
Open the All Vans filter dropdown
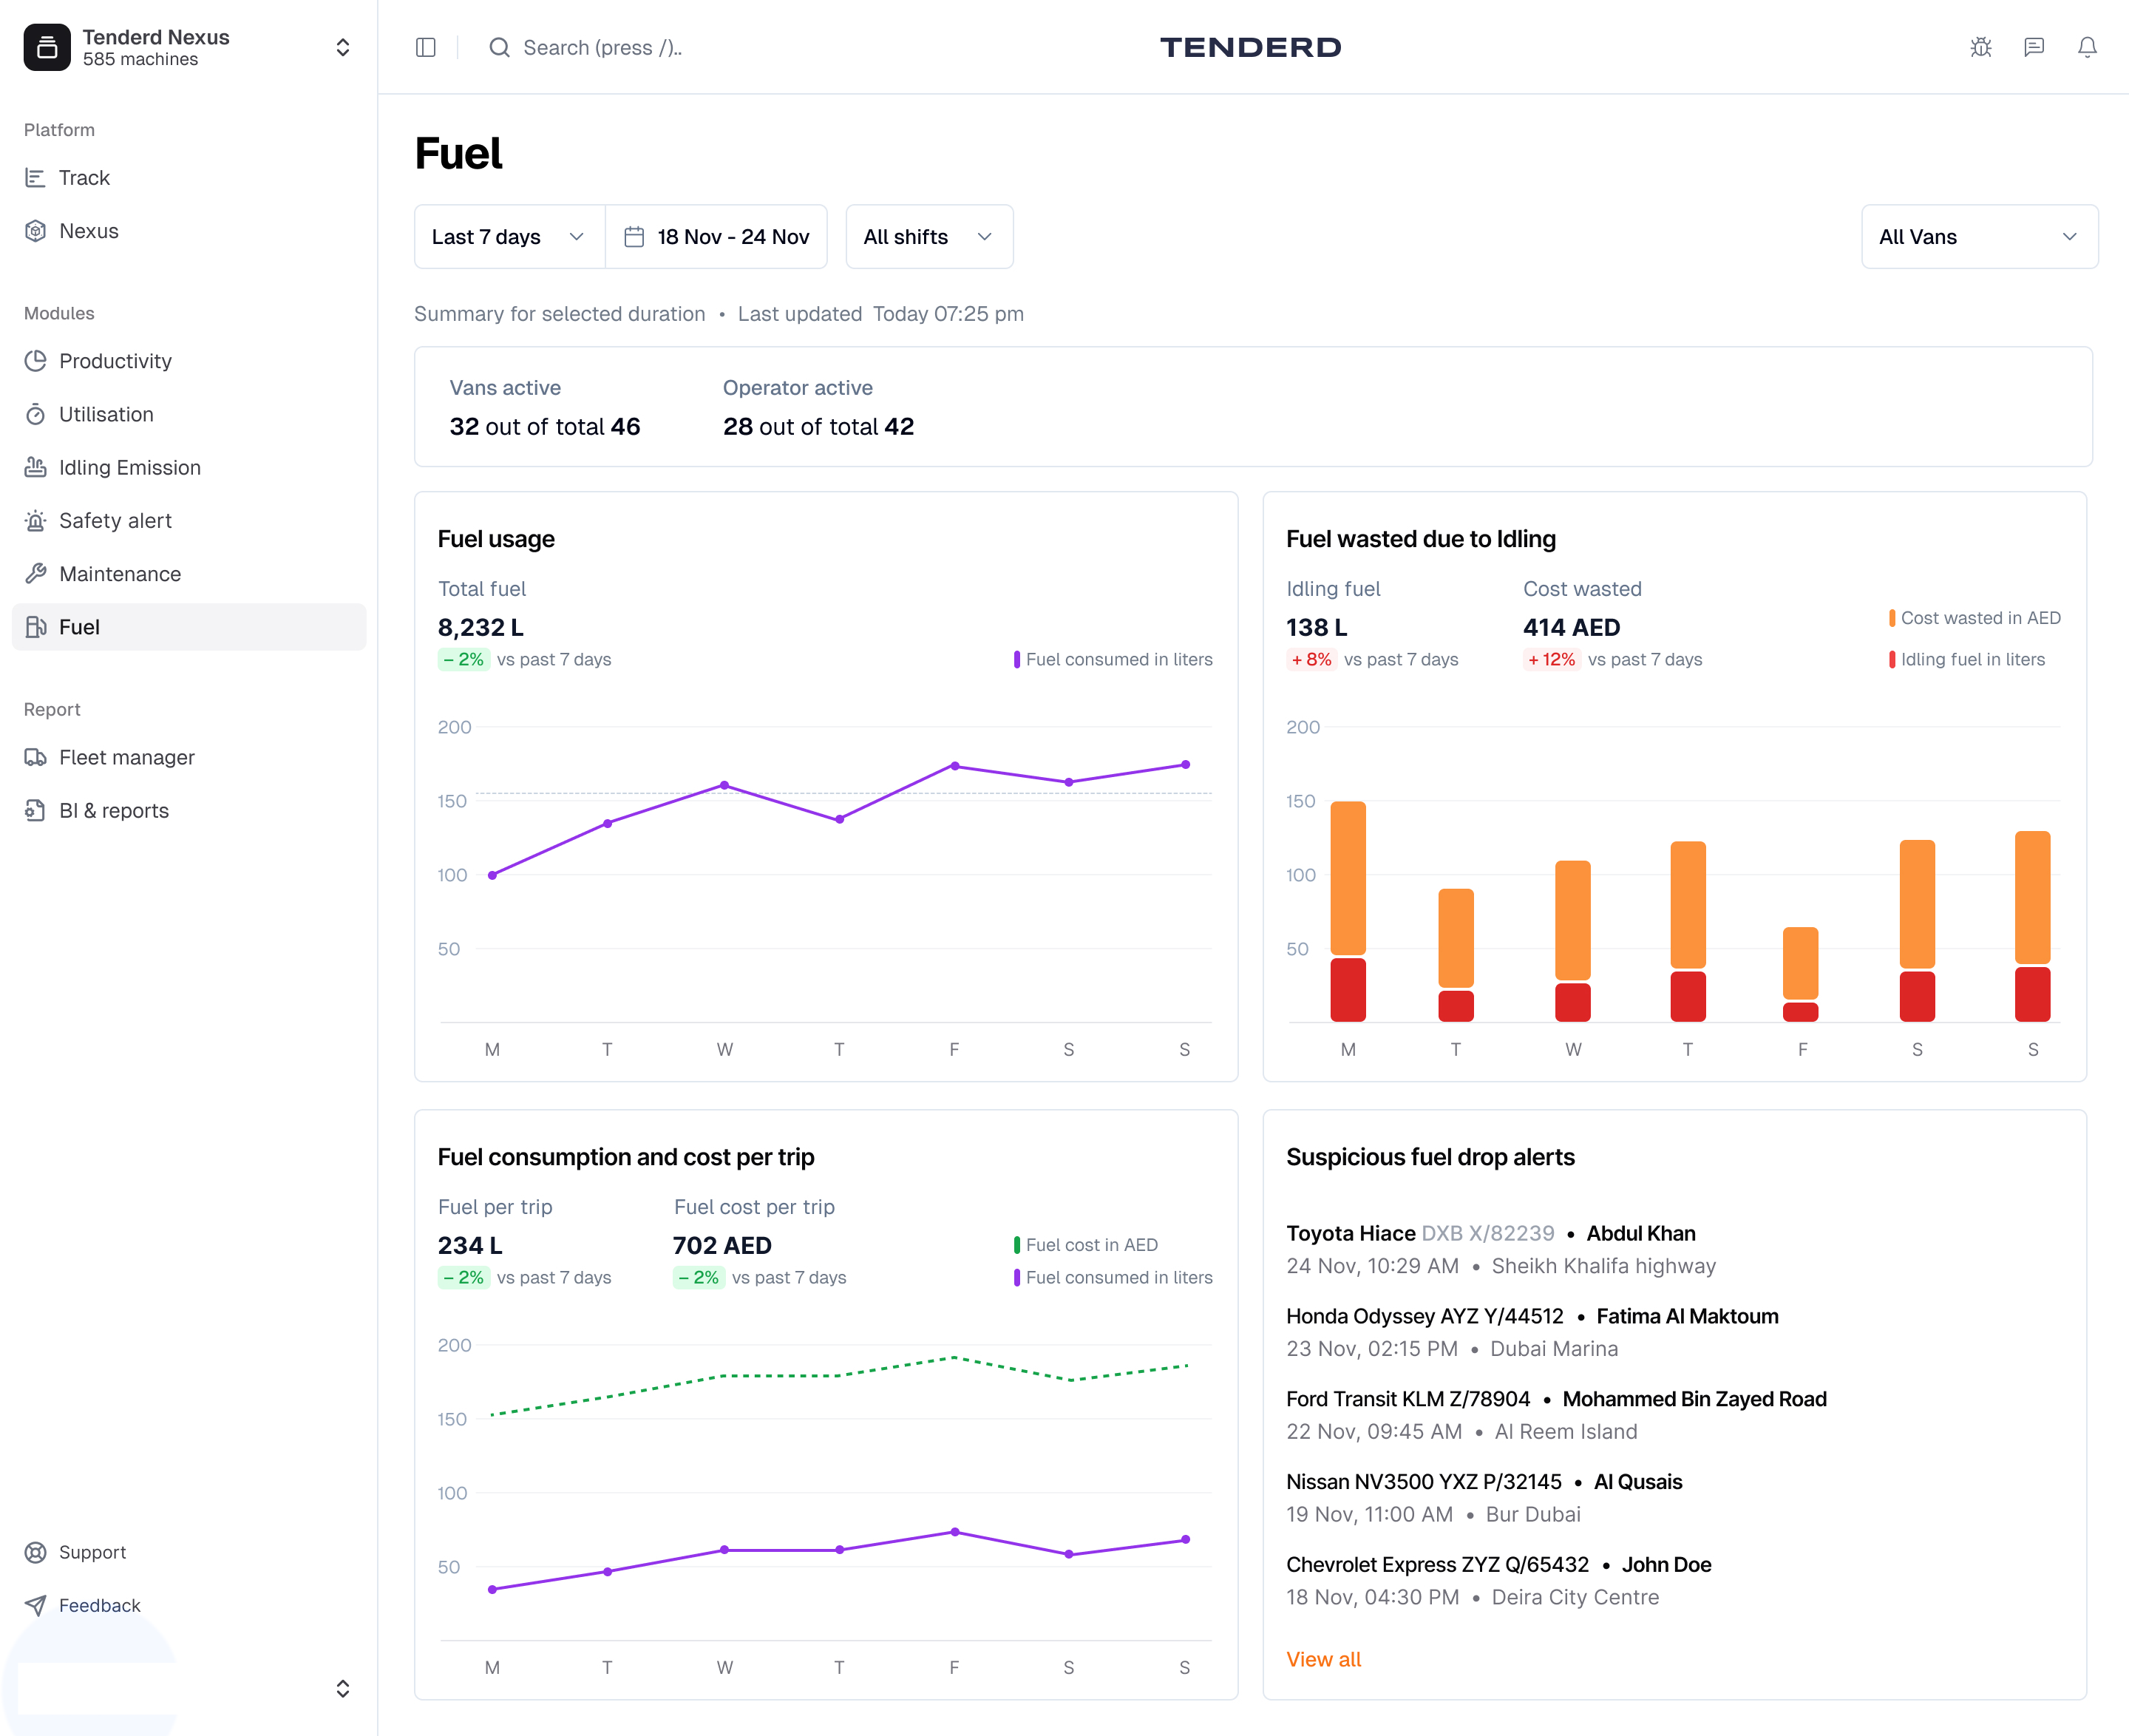[1978, 237]
